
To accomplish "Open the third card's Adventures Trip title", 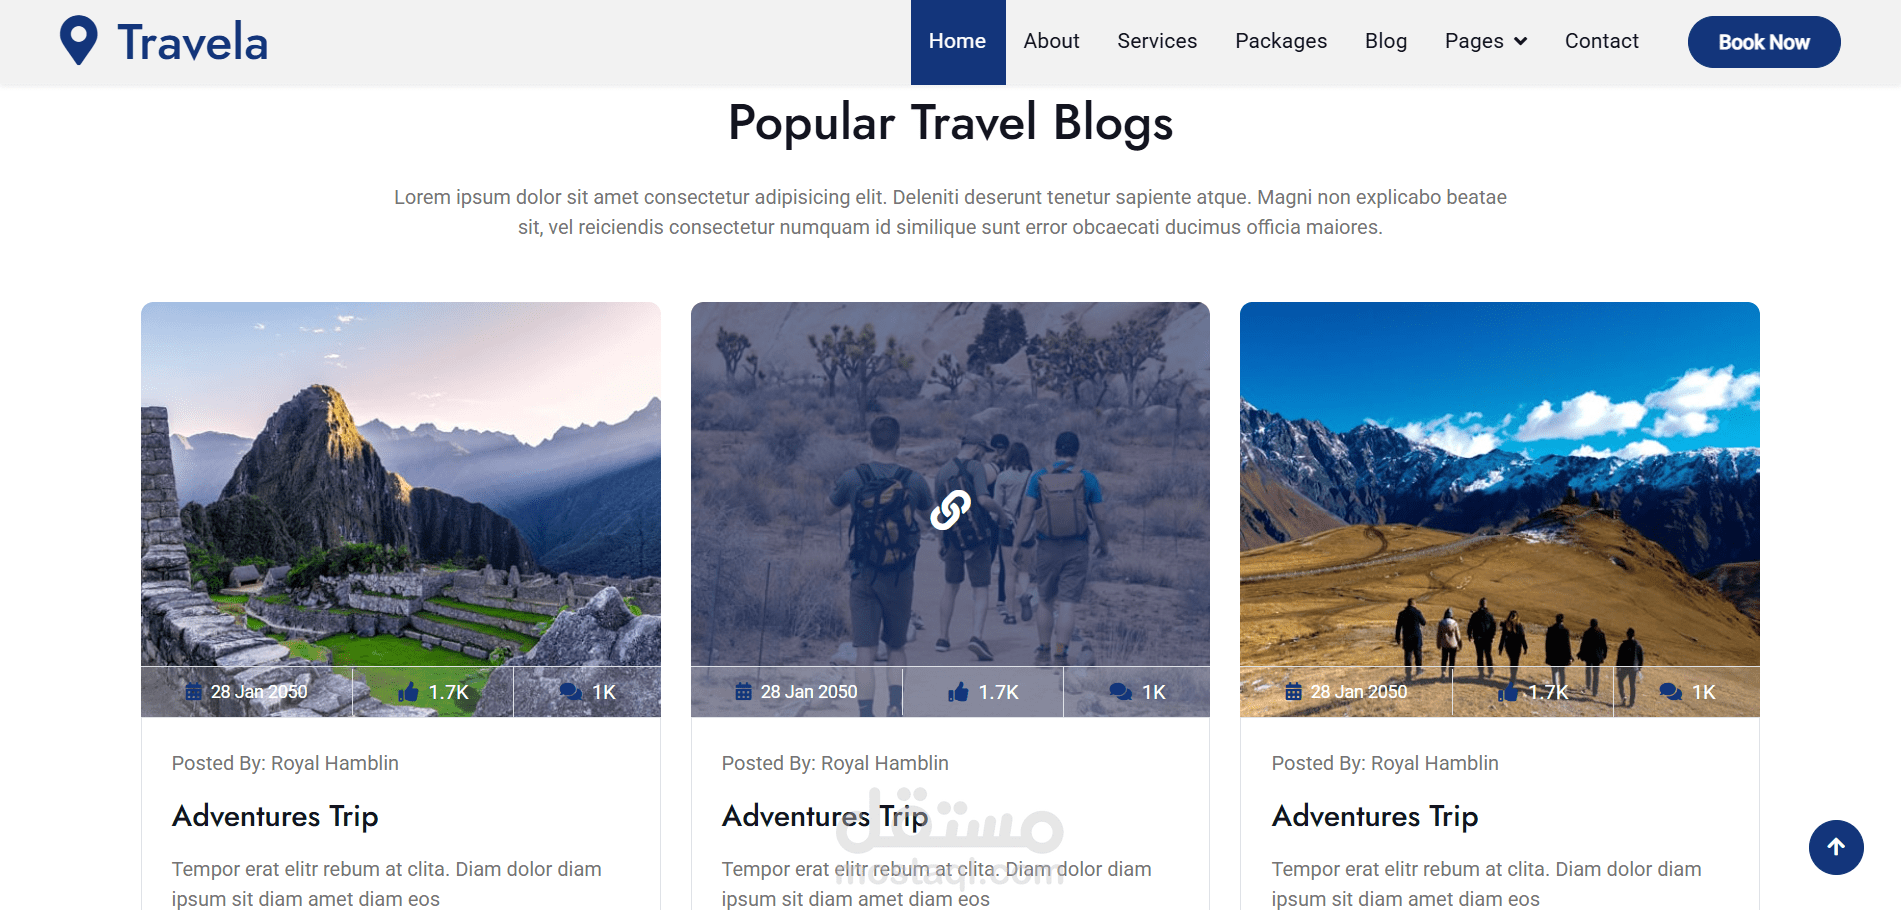I will coord(1375,816).
